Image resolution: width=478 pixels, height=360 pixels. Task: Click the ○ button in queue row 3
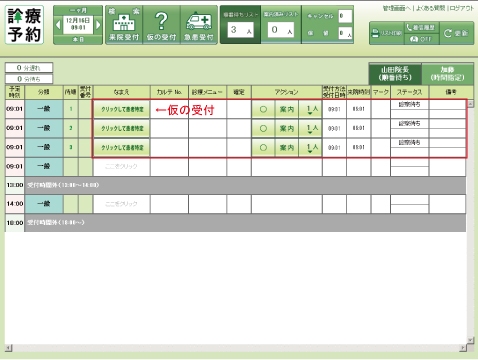tap(263, 147)
